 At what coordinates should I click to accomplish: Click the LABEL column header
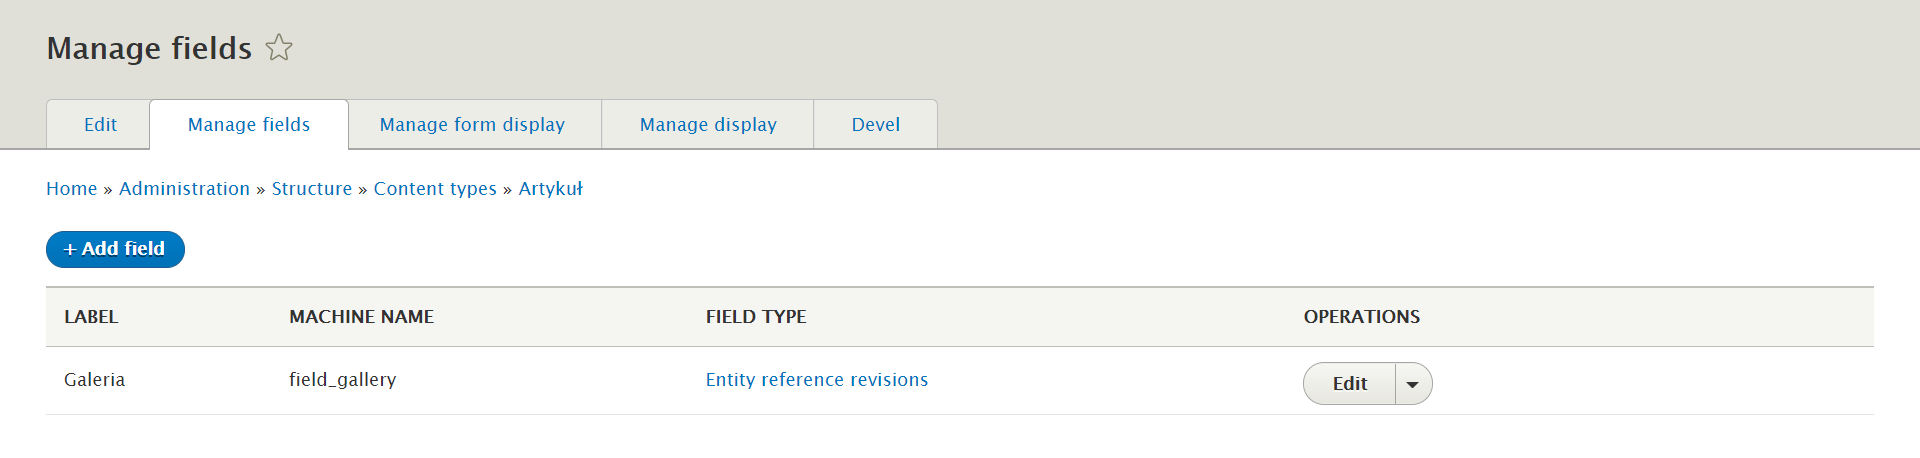(x=91, y=317)
